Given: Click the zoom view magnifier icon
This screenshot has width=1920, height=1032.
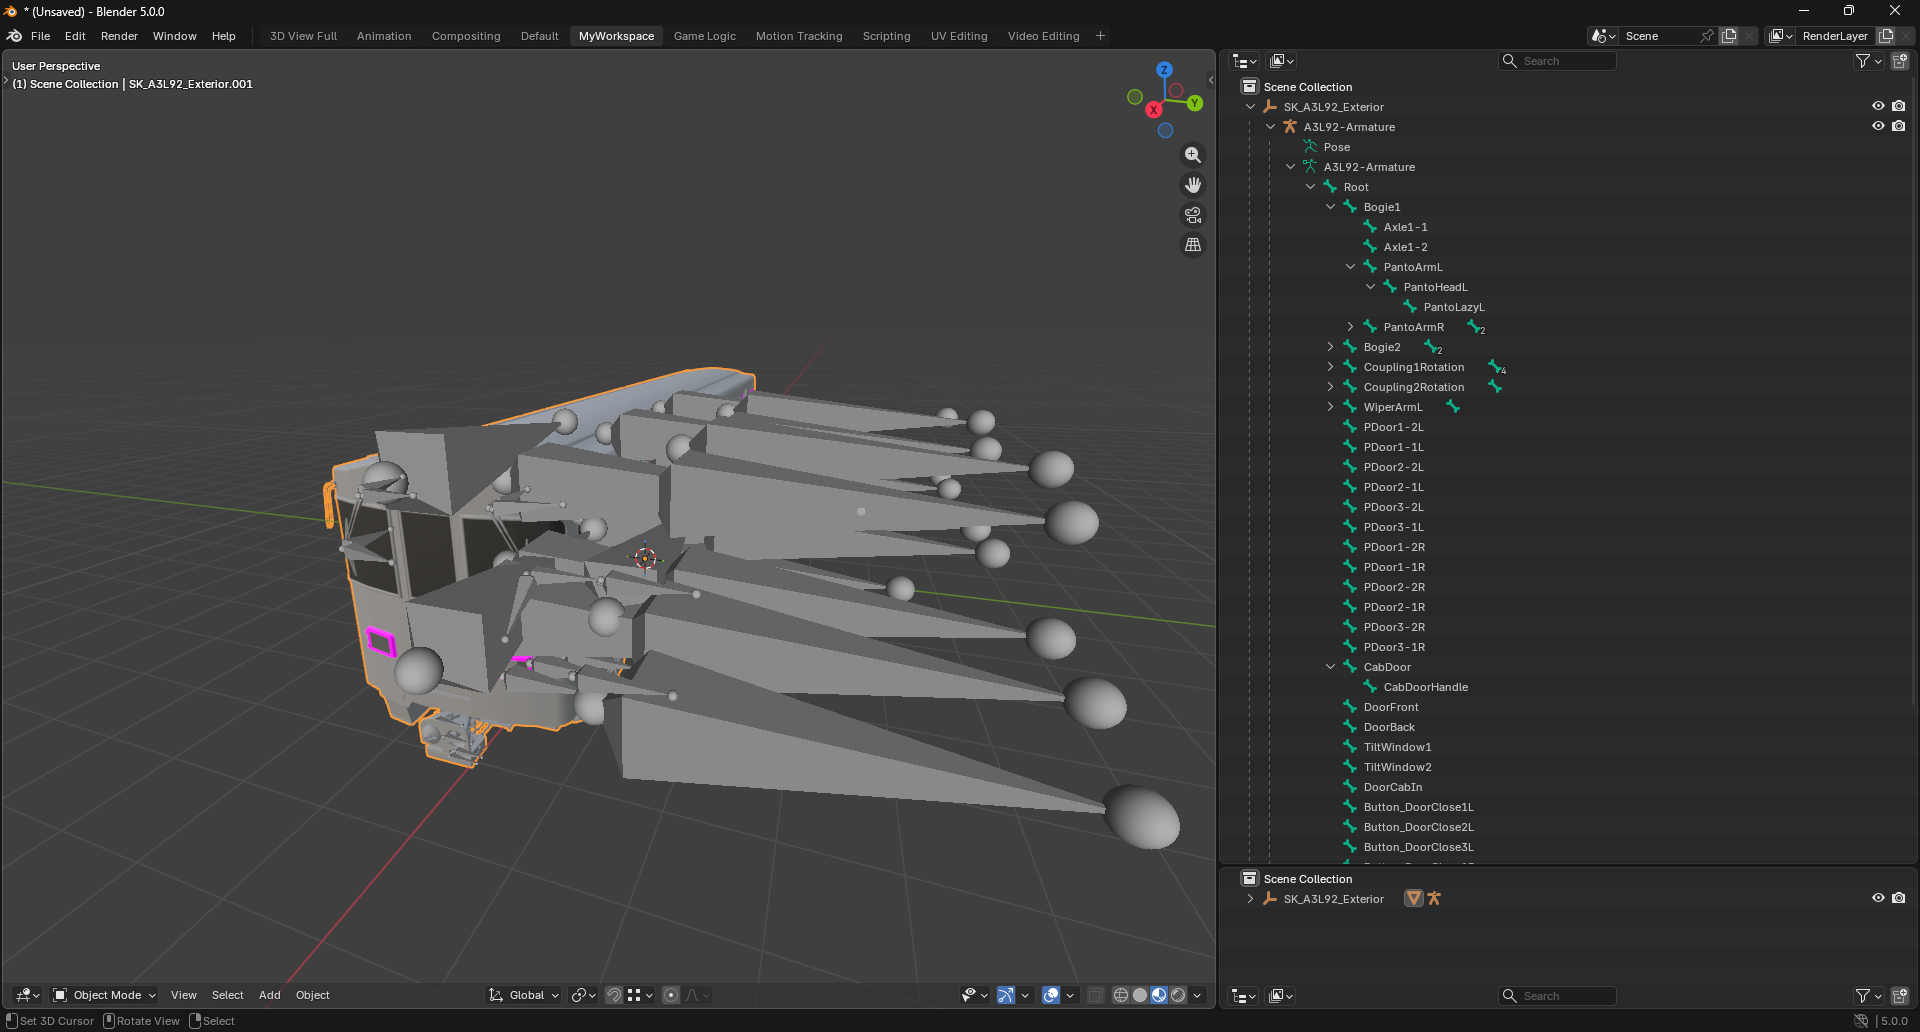Looking at the screenshot, I should pyautogui.click(x=1193, y=155).
